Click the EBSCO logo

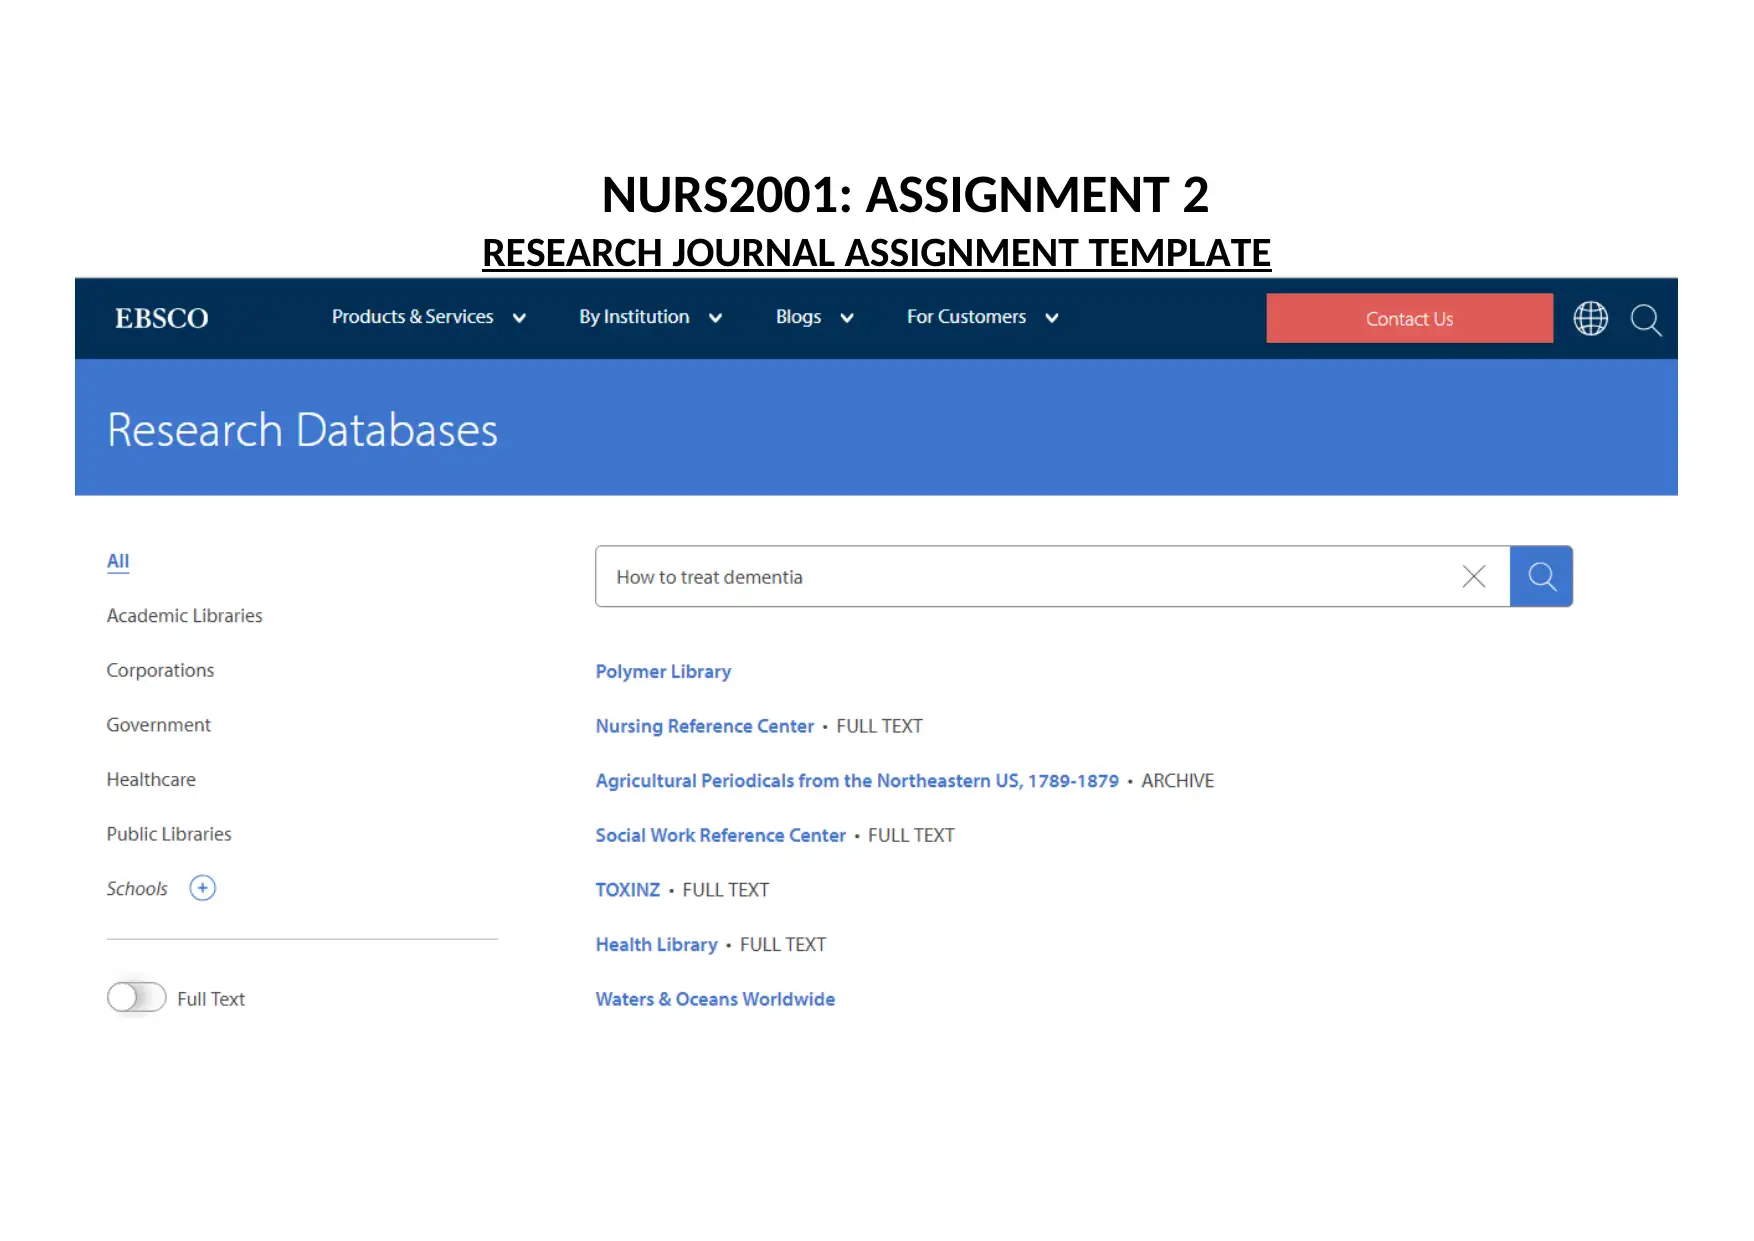point(161,318)
